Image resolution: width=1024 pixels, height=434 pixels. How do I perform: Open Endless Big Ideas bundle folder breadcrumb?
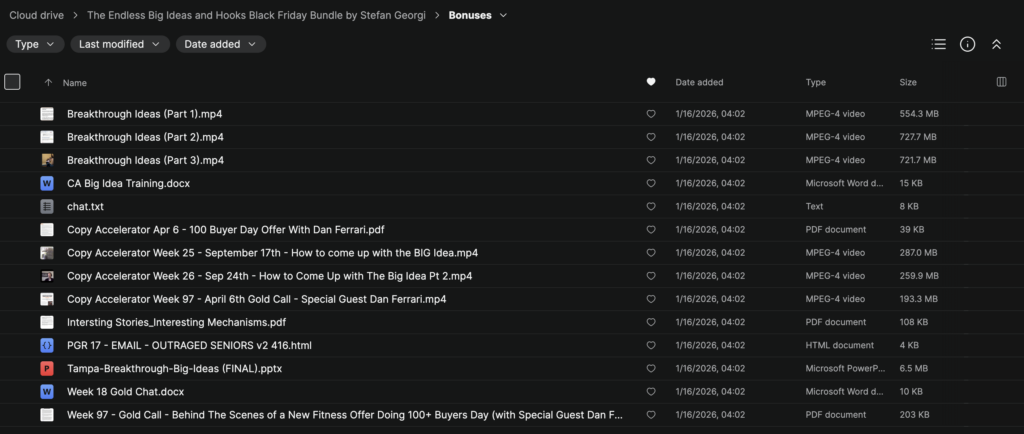tap(256, 15)
